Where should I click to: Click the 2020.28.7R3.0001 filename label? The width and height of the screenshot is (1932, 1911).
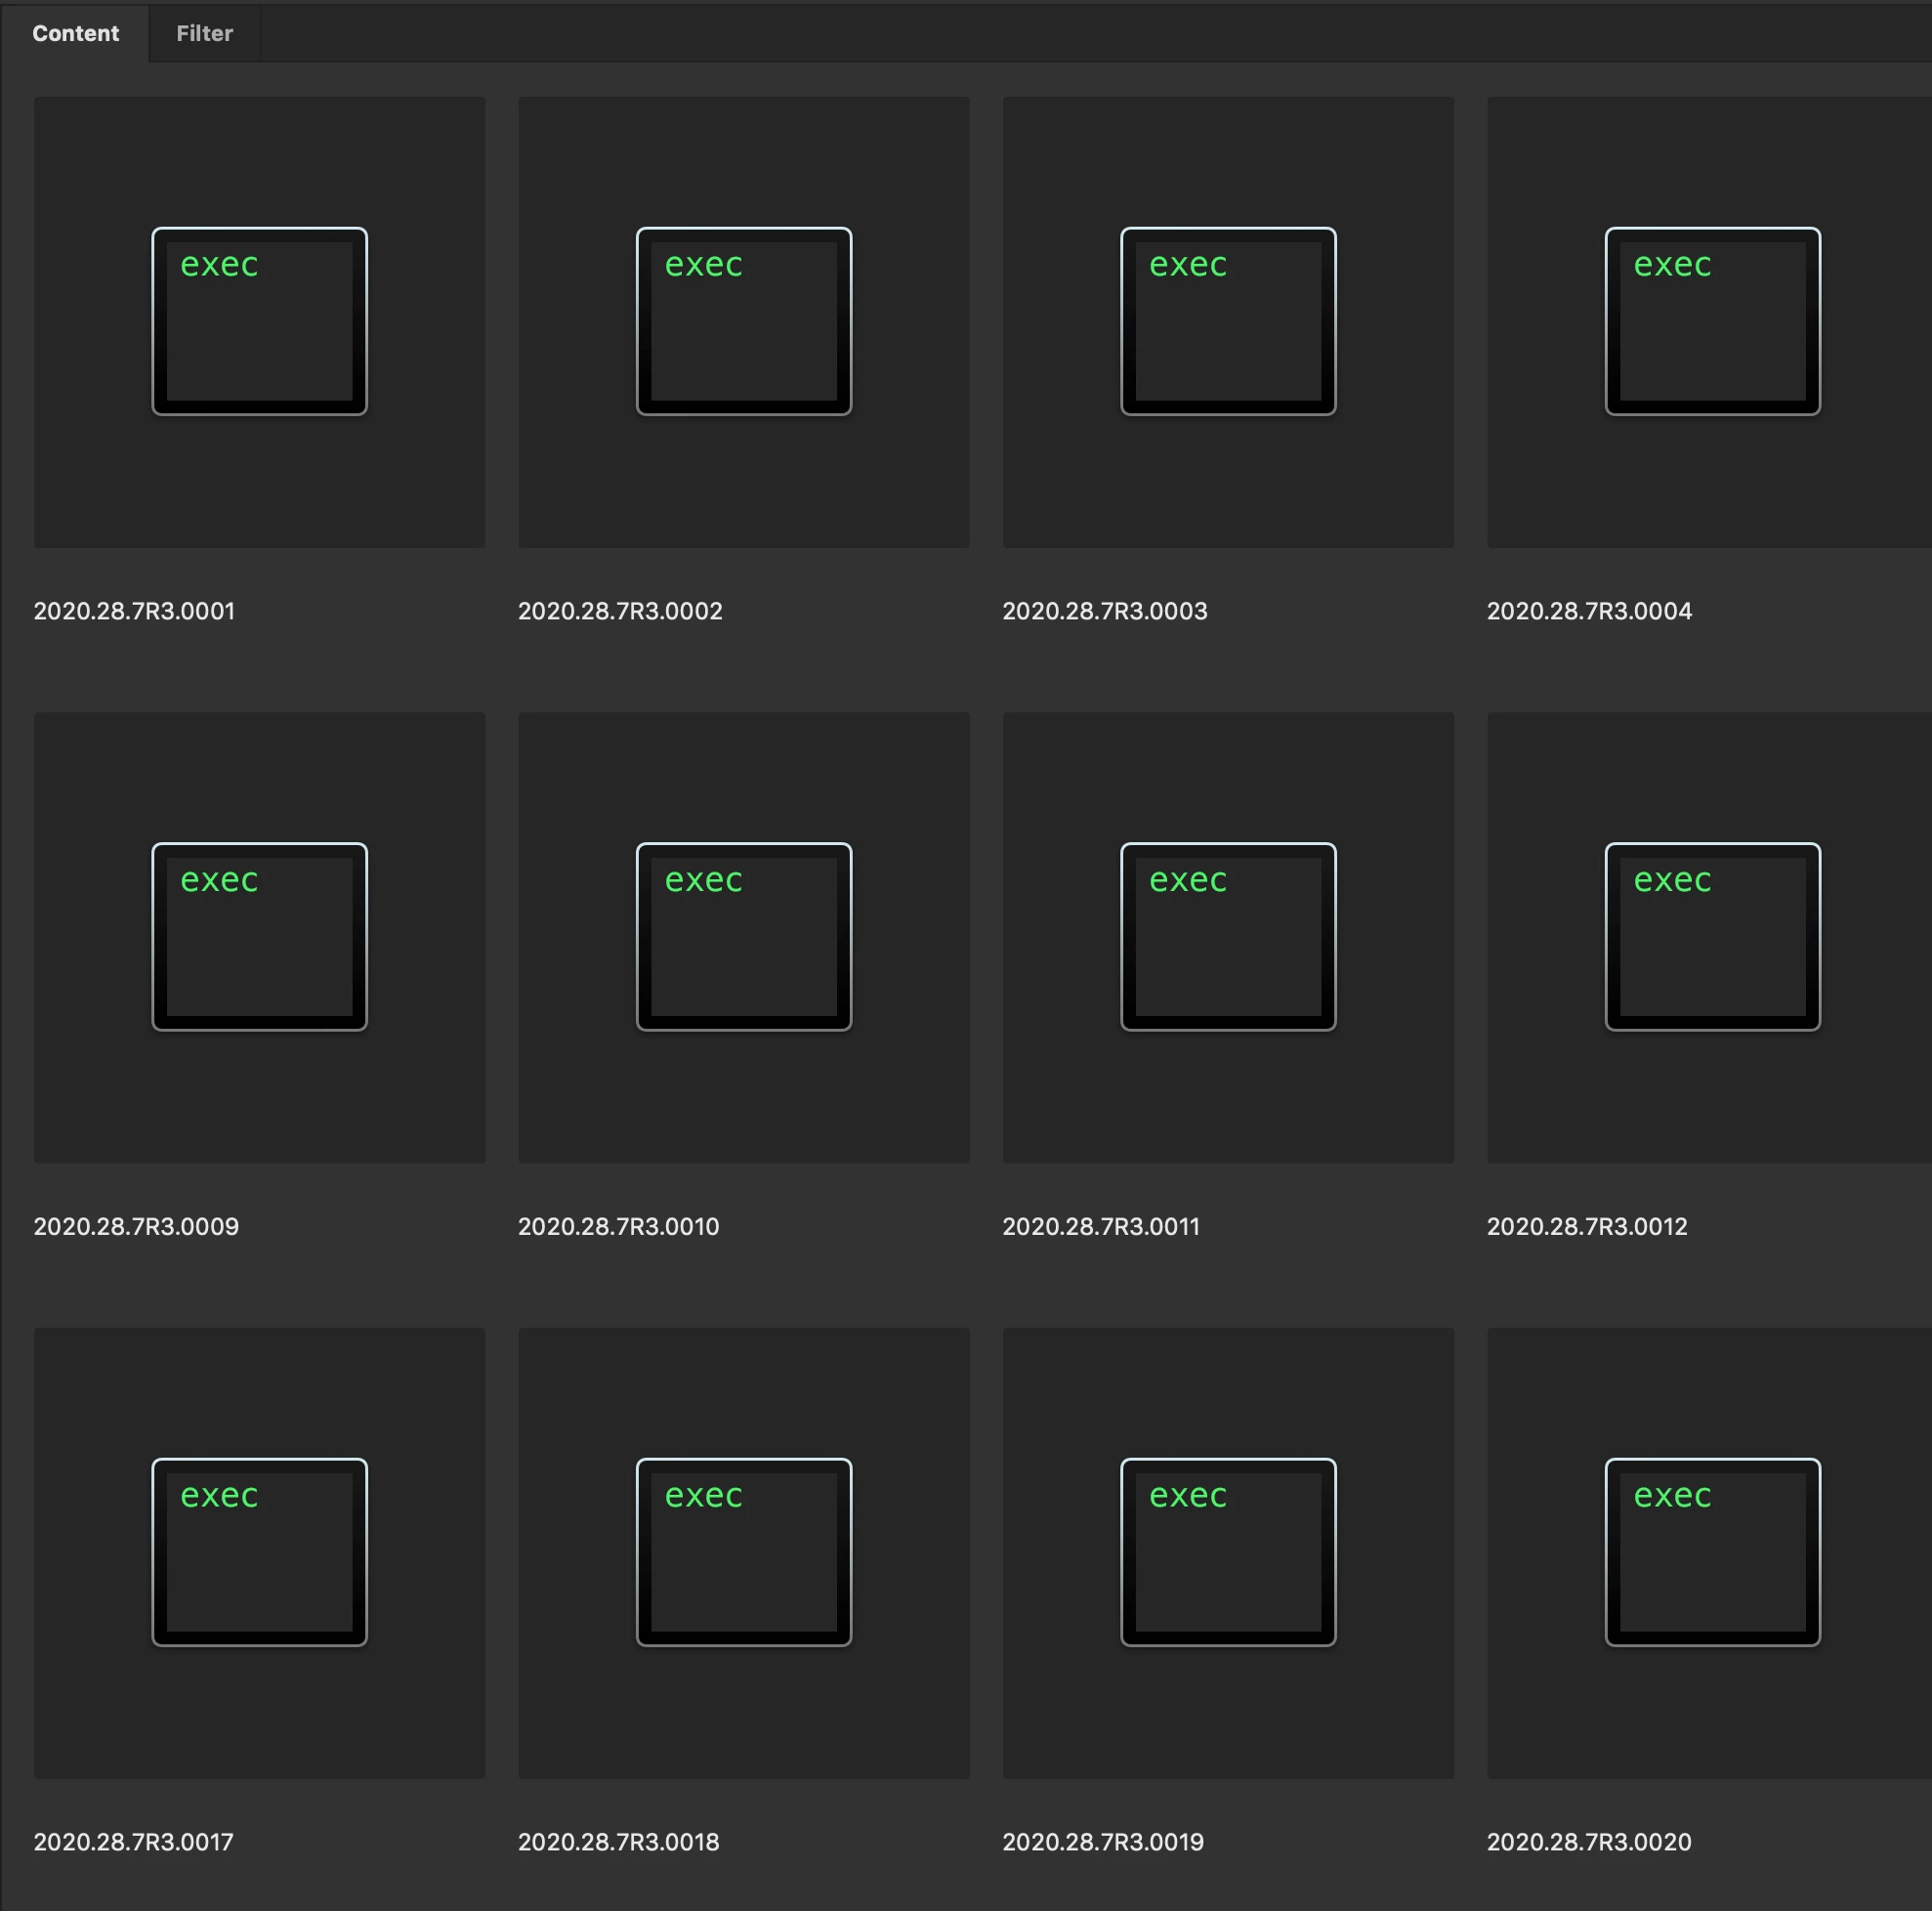click(x=134, y=611)
